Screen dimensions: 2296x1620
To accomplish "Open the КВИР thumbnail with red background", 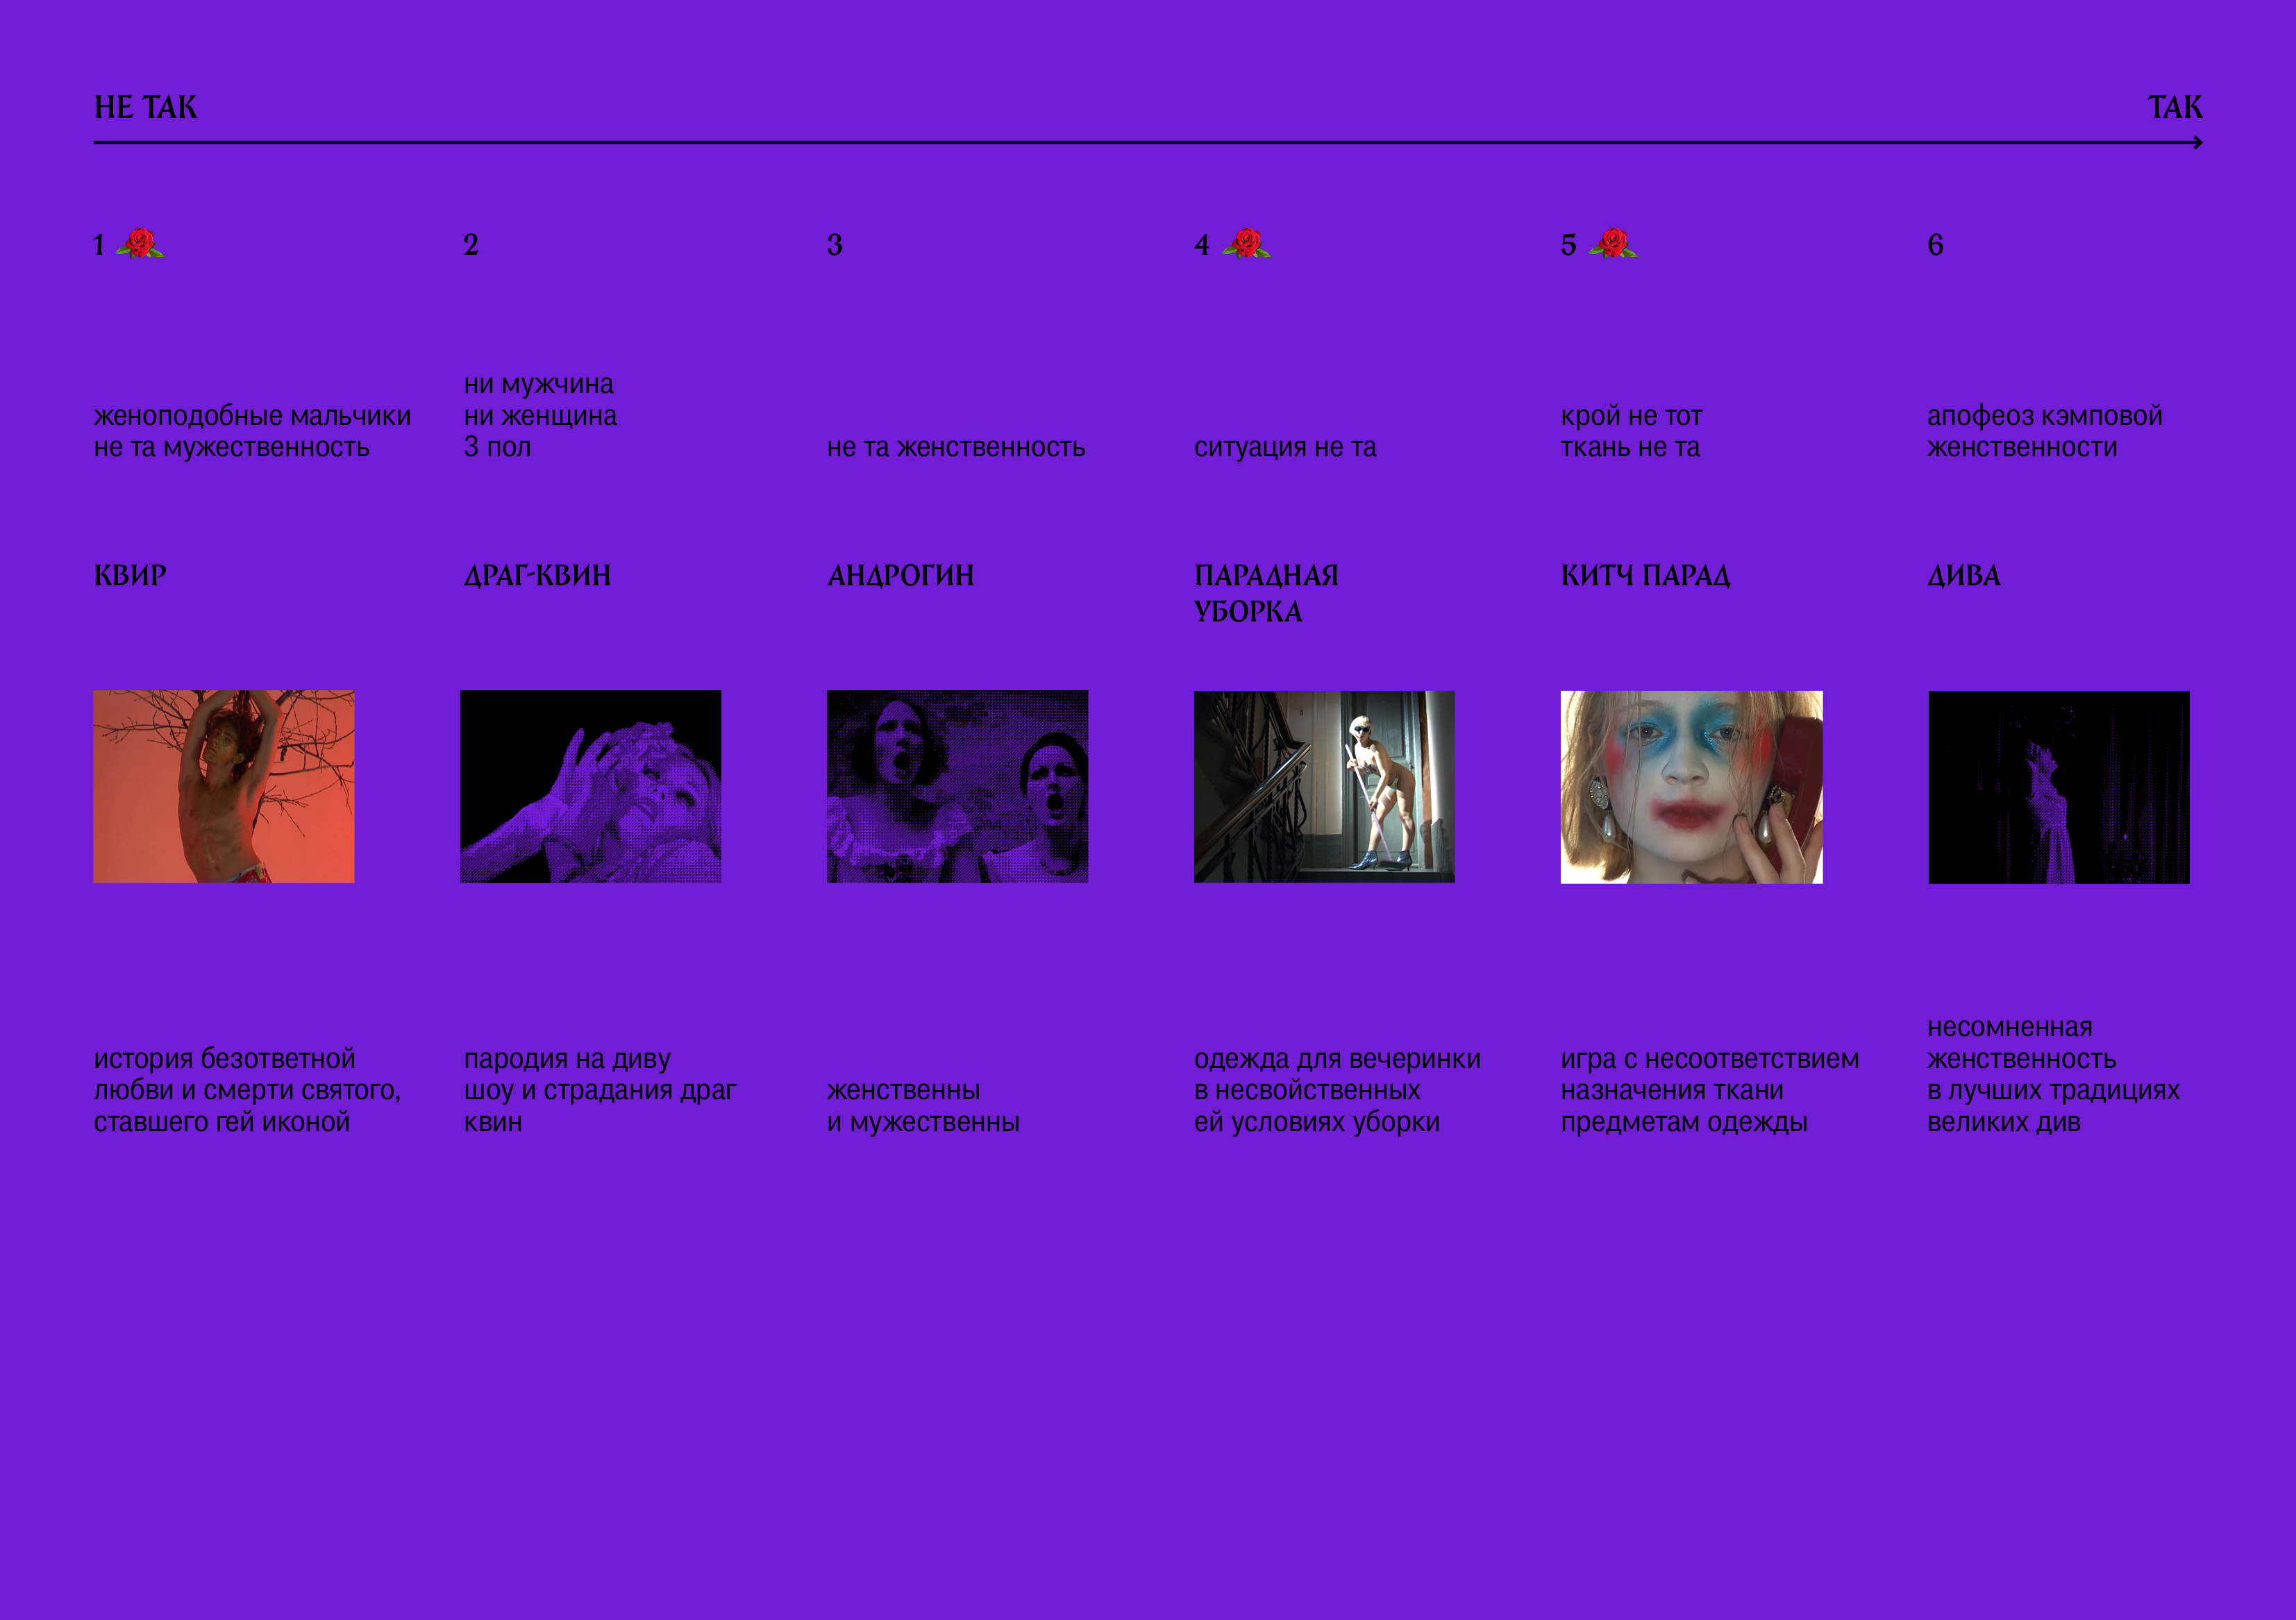I will (224, 787).
